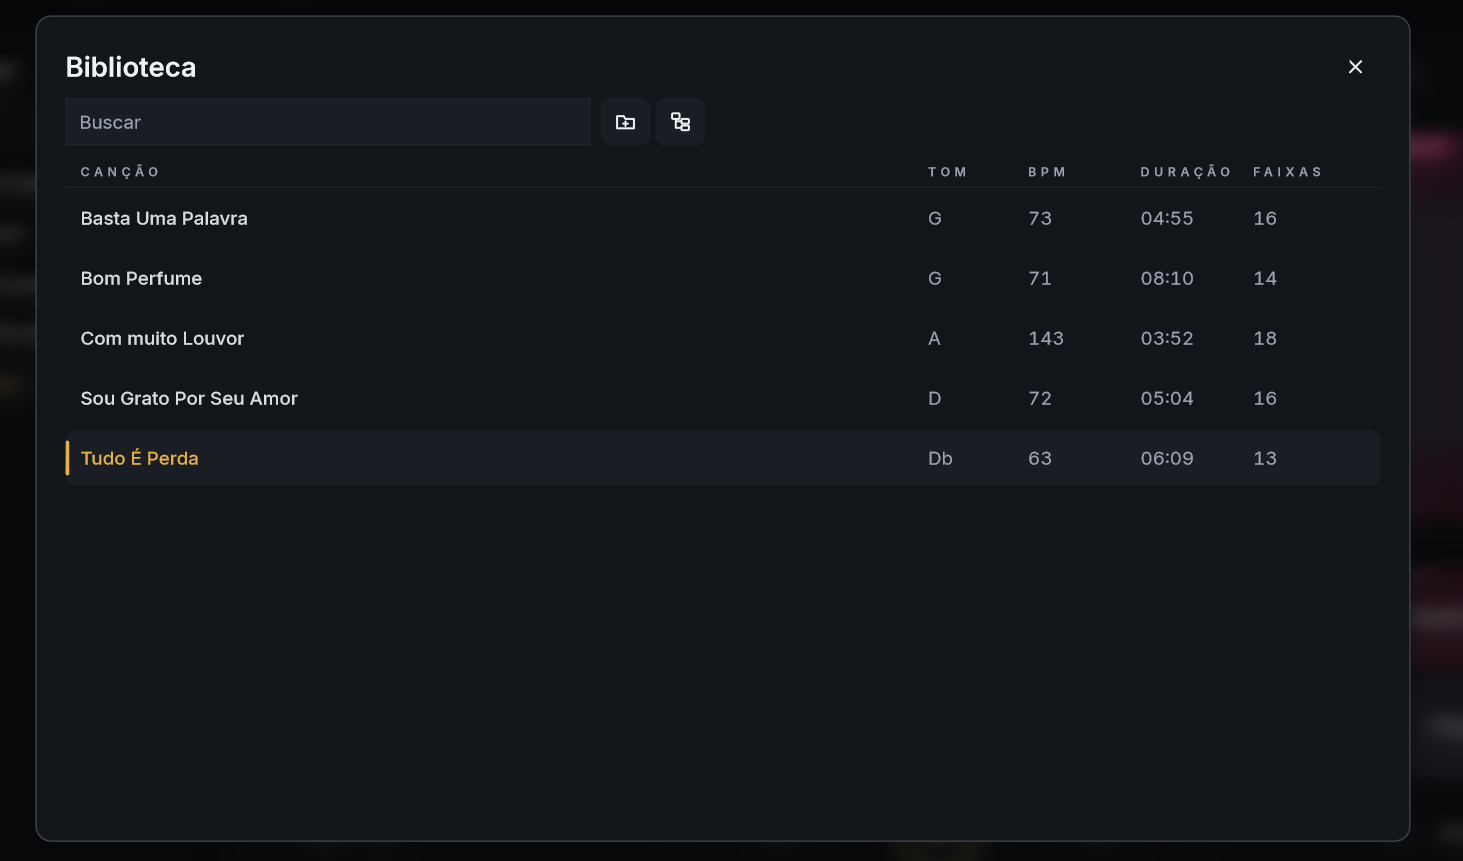Screen dimensions: 1463x861
Task: Sort by the CANÇÃO column header
Action: tap(120, 172)
